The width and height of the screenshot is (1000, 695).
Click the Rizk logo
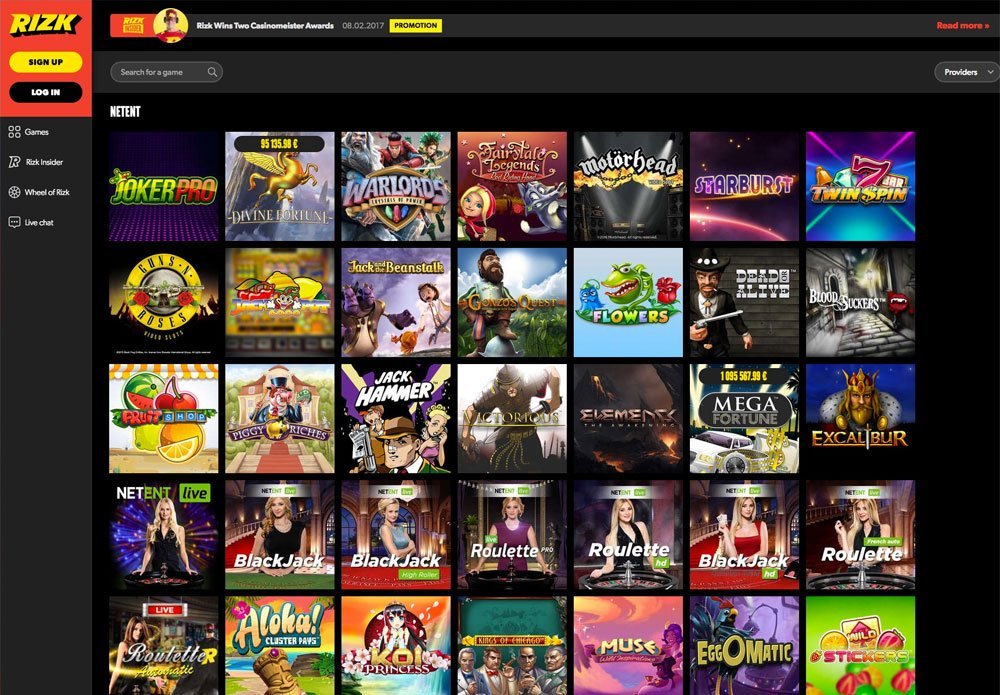point(45,24)
